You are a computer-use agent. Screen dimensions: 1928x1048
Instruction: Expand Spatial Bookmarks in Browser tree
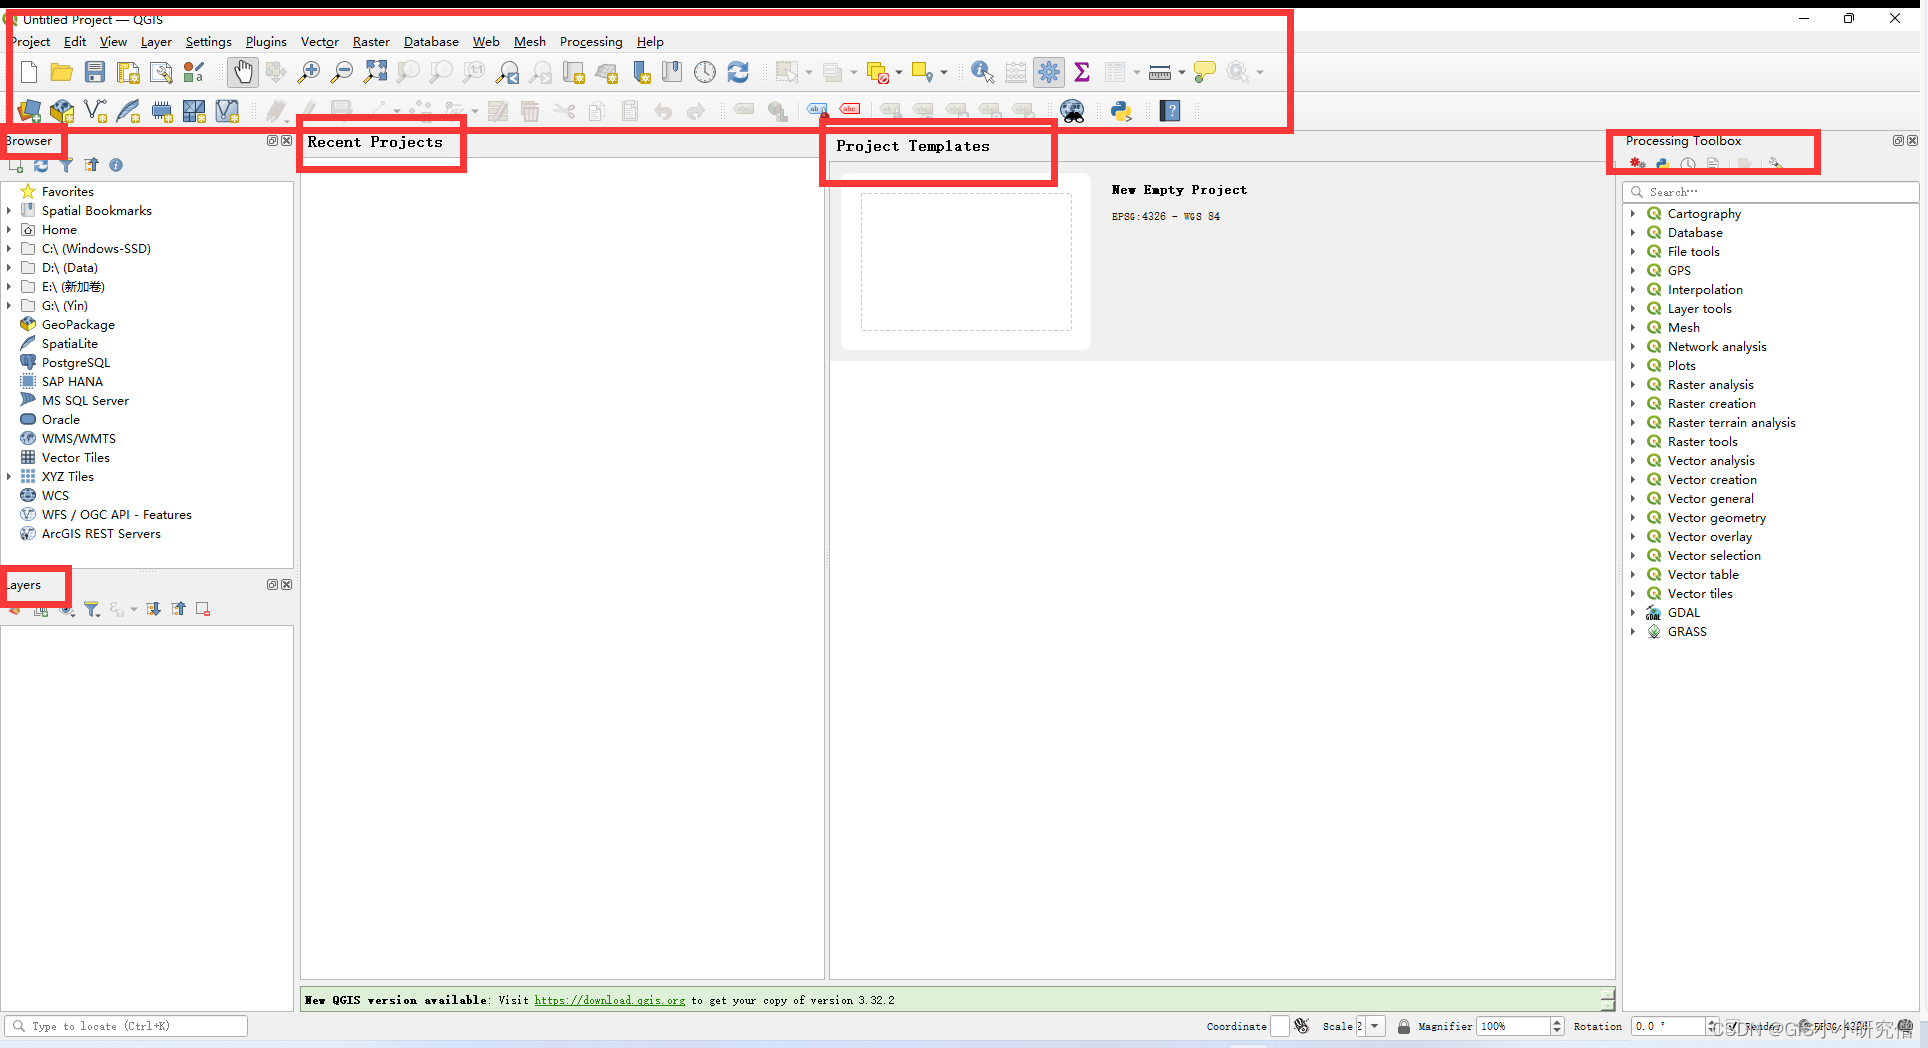pyautogui.click(x=9, y=211)
